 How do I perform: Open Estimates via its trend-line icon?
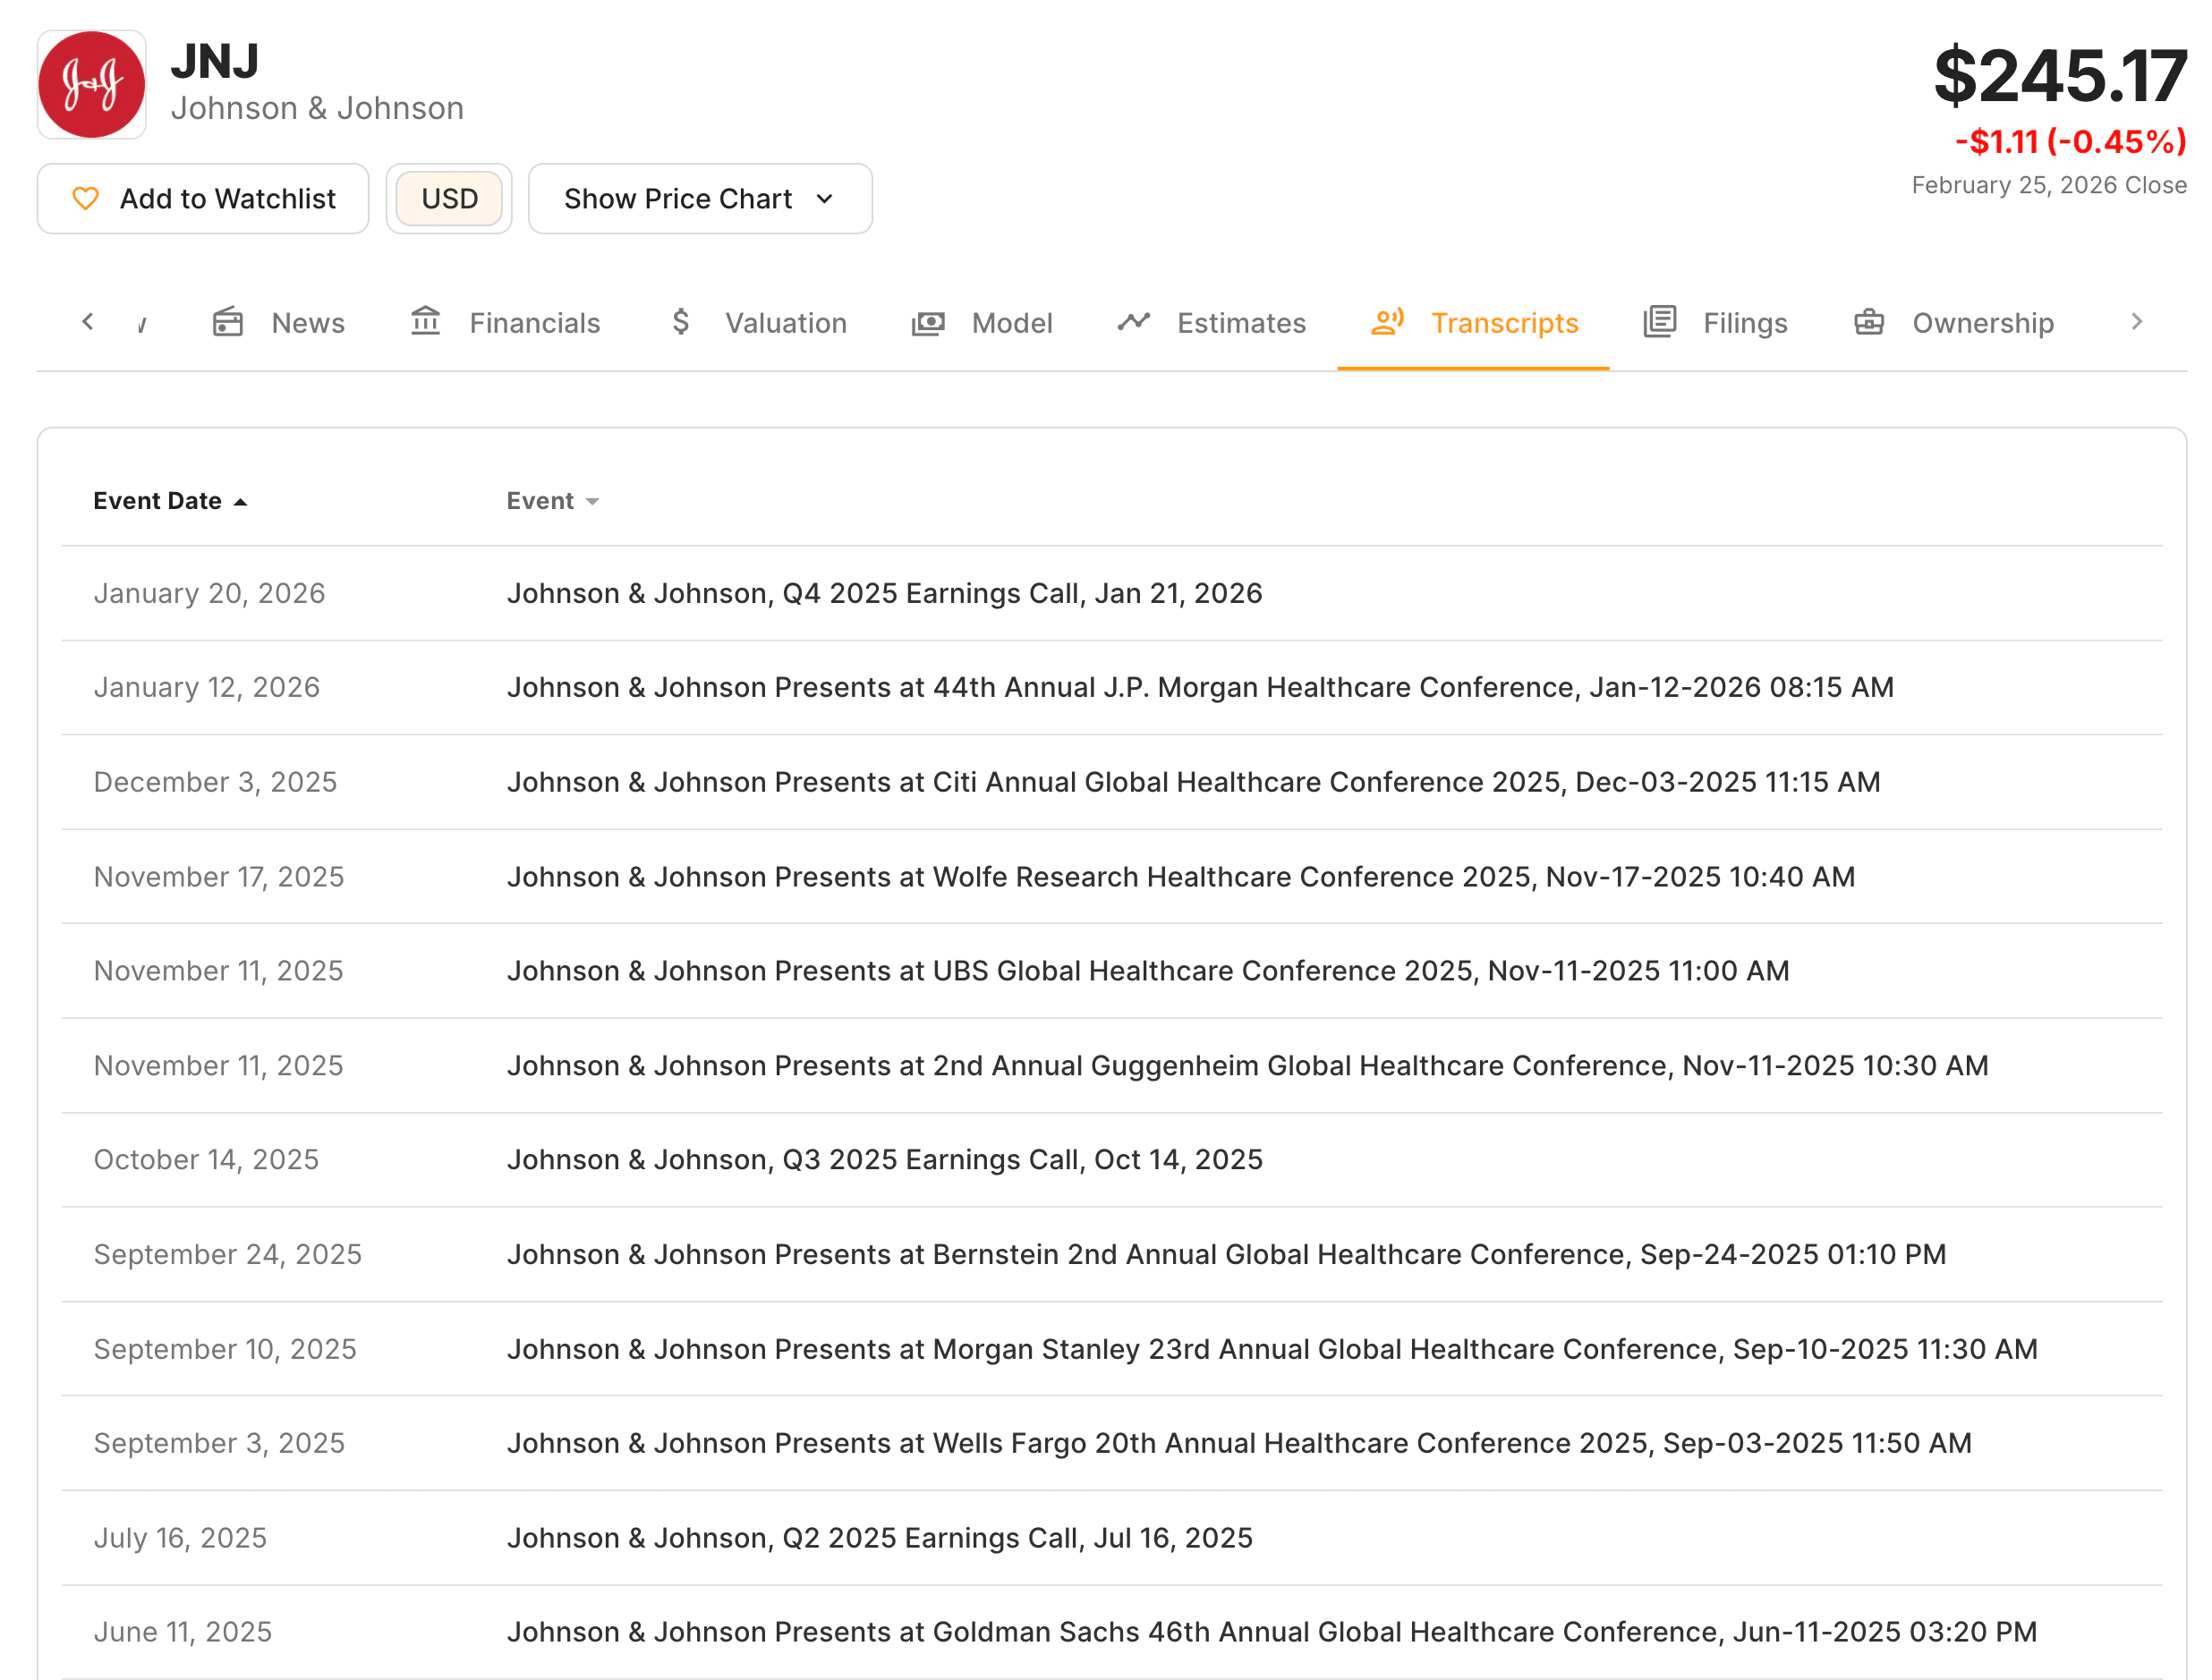tap(1134, 322)
